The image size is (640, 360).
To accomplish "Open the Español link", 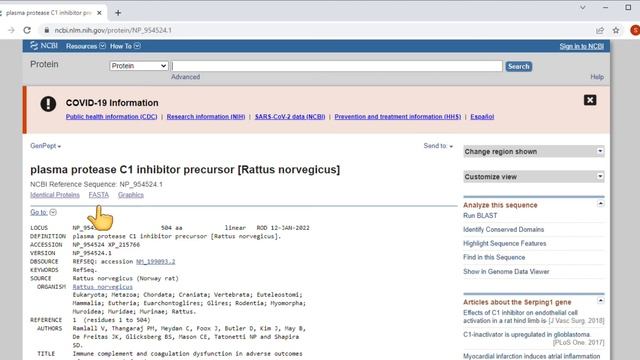I will (x=482, y=117).
